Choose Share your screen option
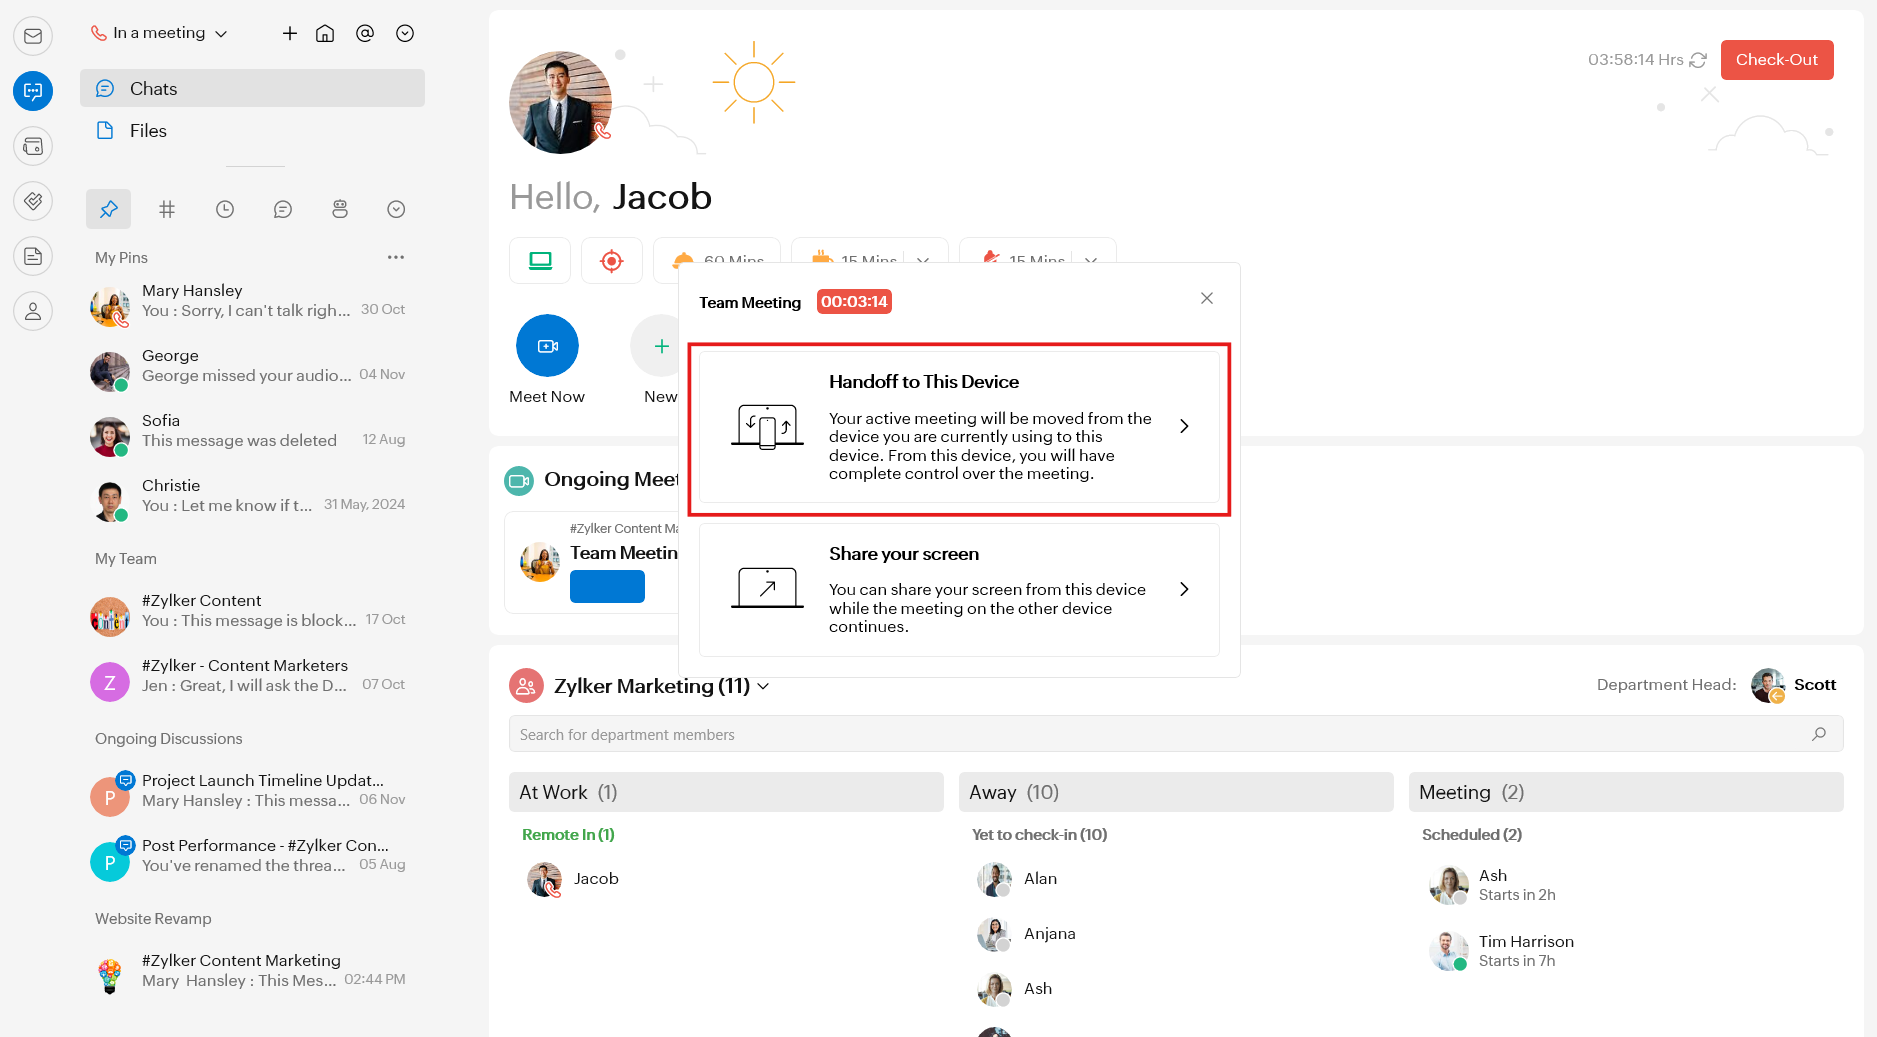Viewport: 1877px width, 1037px height. coord(959,590)
